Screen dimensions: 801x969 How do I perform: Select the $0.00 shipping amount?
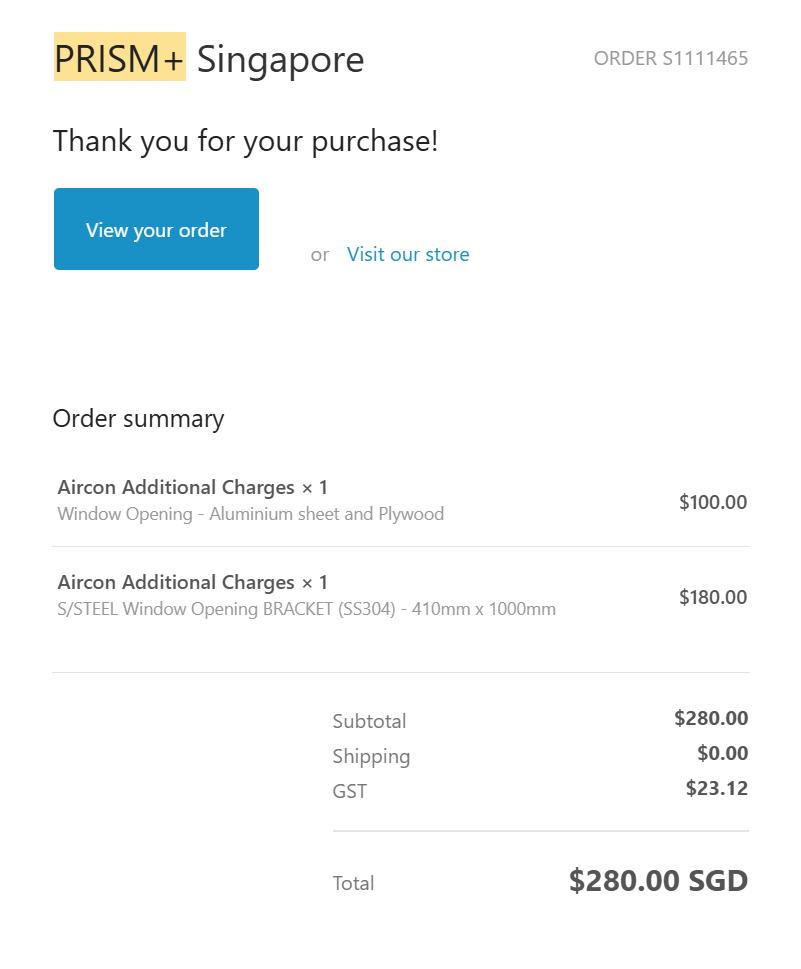722,753
